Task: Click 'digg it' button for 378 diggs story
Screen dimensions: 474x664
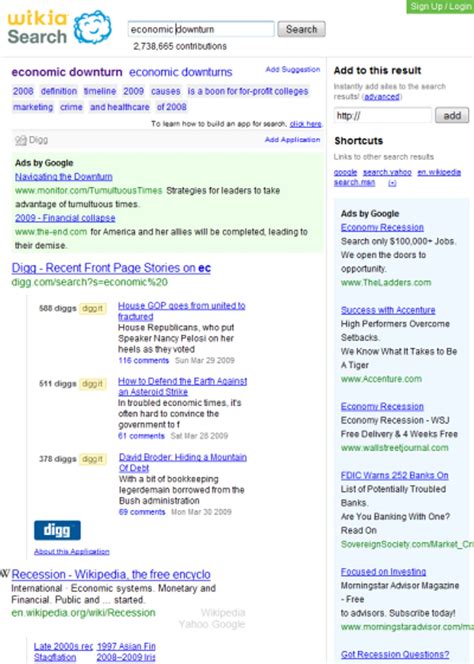Action: [92, 459]
